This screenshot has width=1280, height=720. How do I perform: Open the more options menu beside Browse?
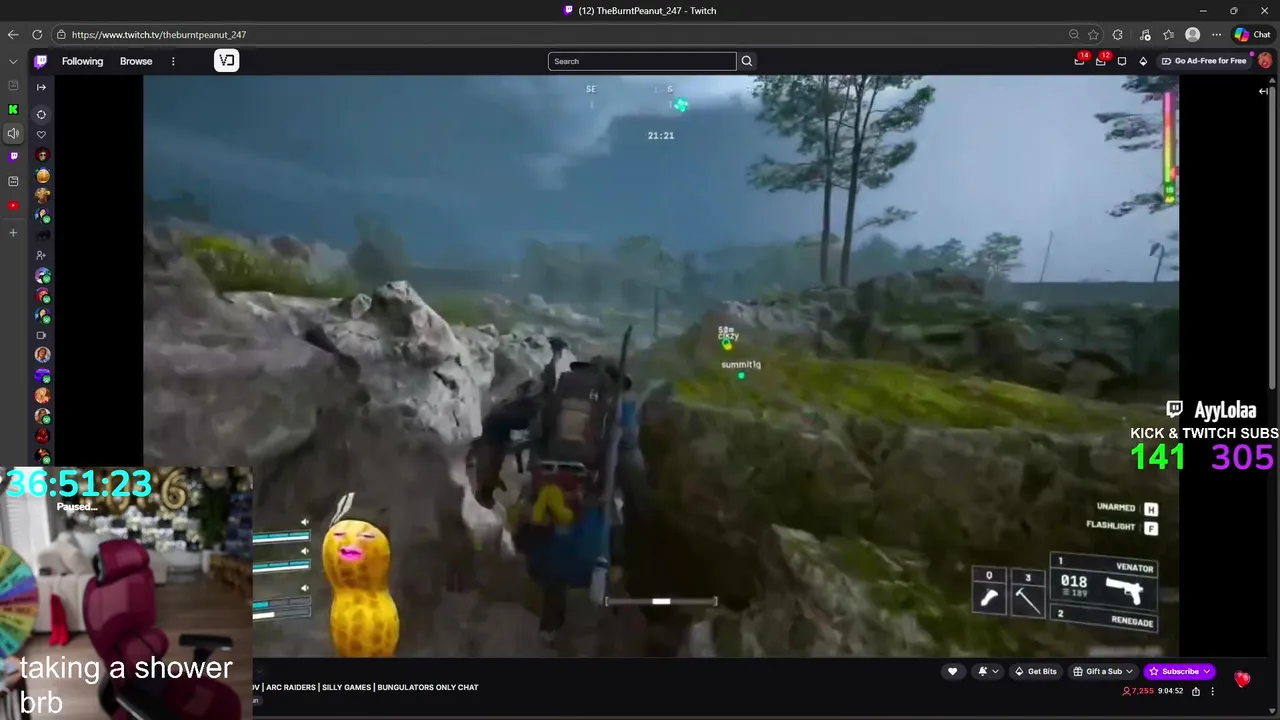click(x=173, y=61)
